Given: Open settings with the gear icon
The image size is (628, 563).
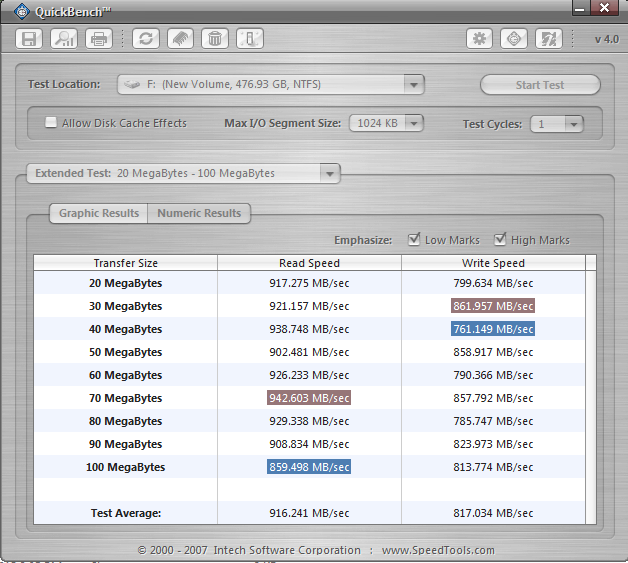Looking at the screenshot, I should (x=480, y=39).
